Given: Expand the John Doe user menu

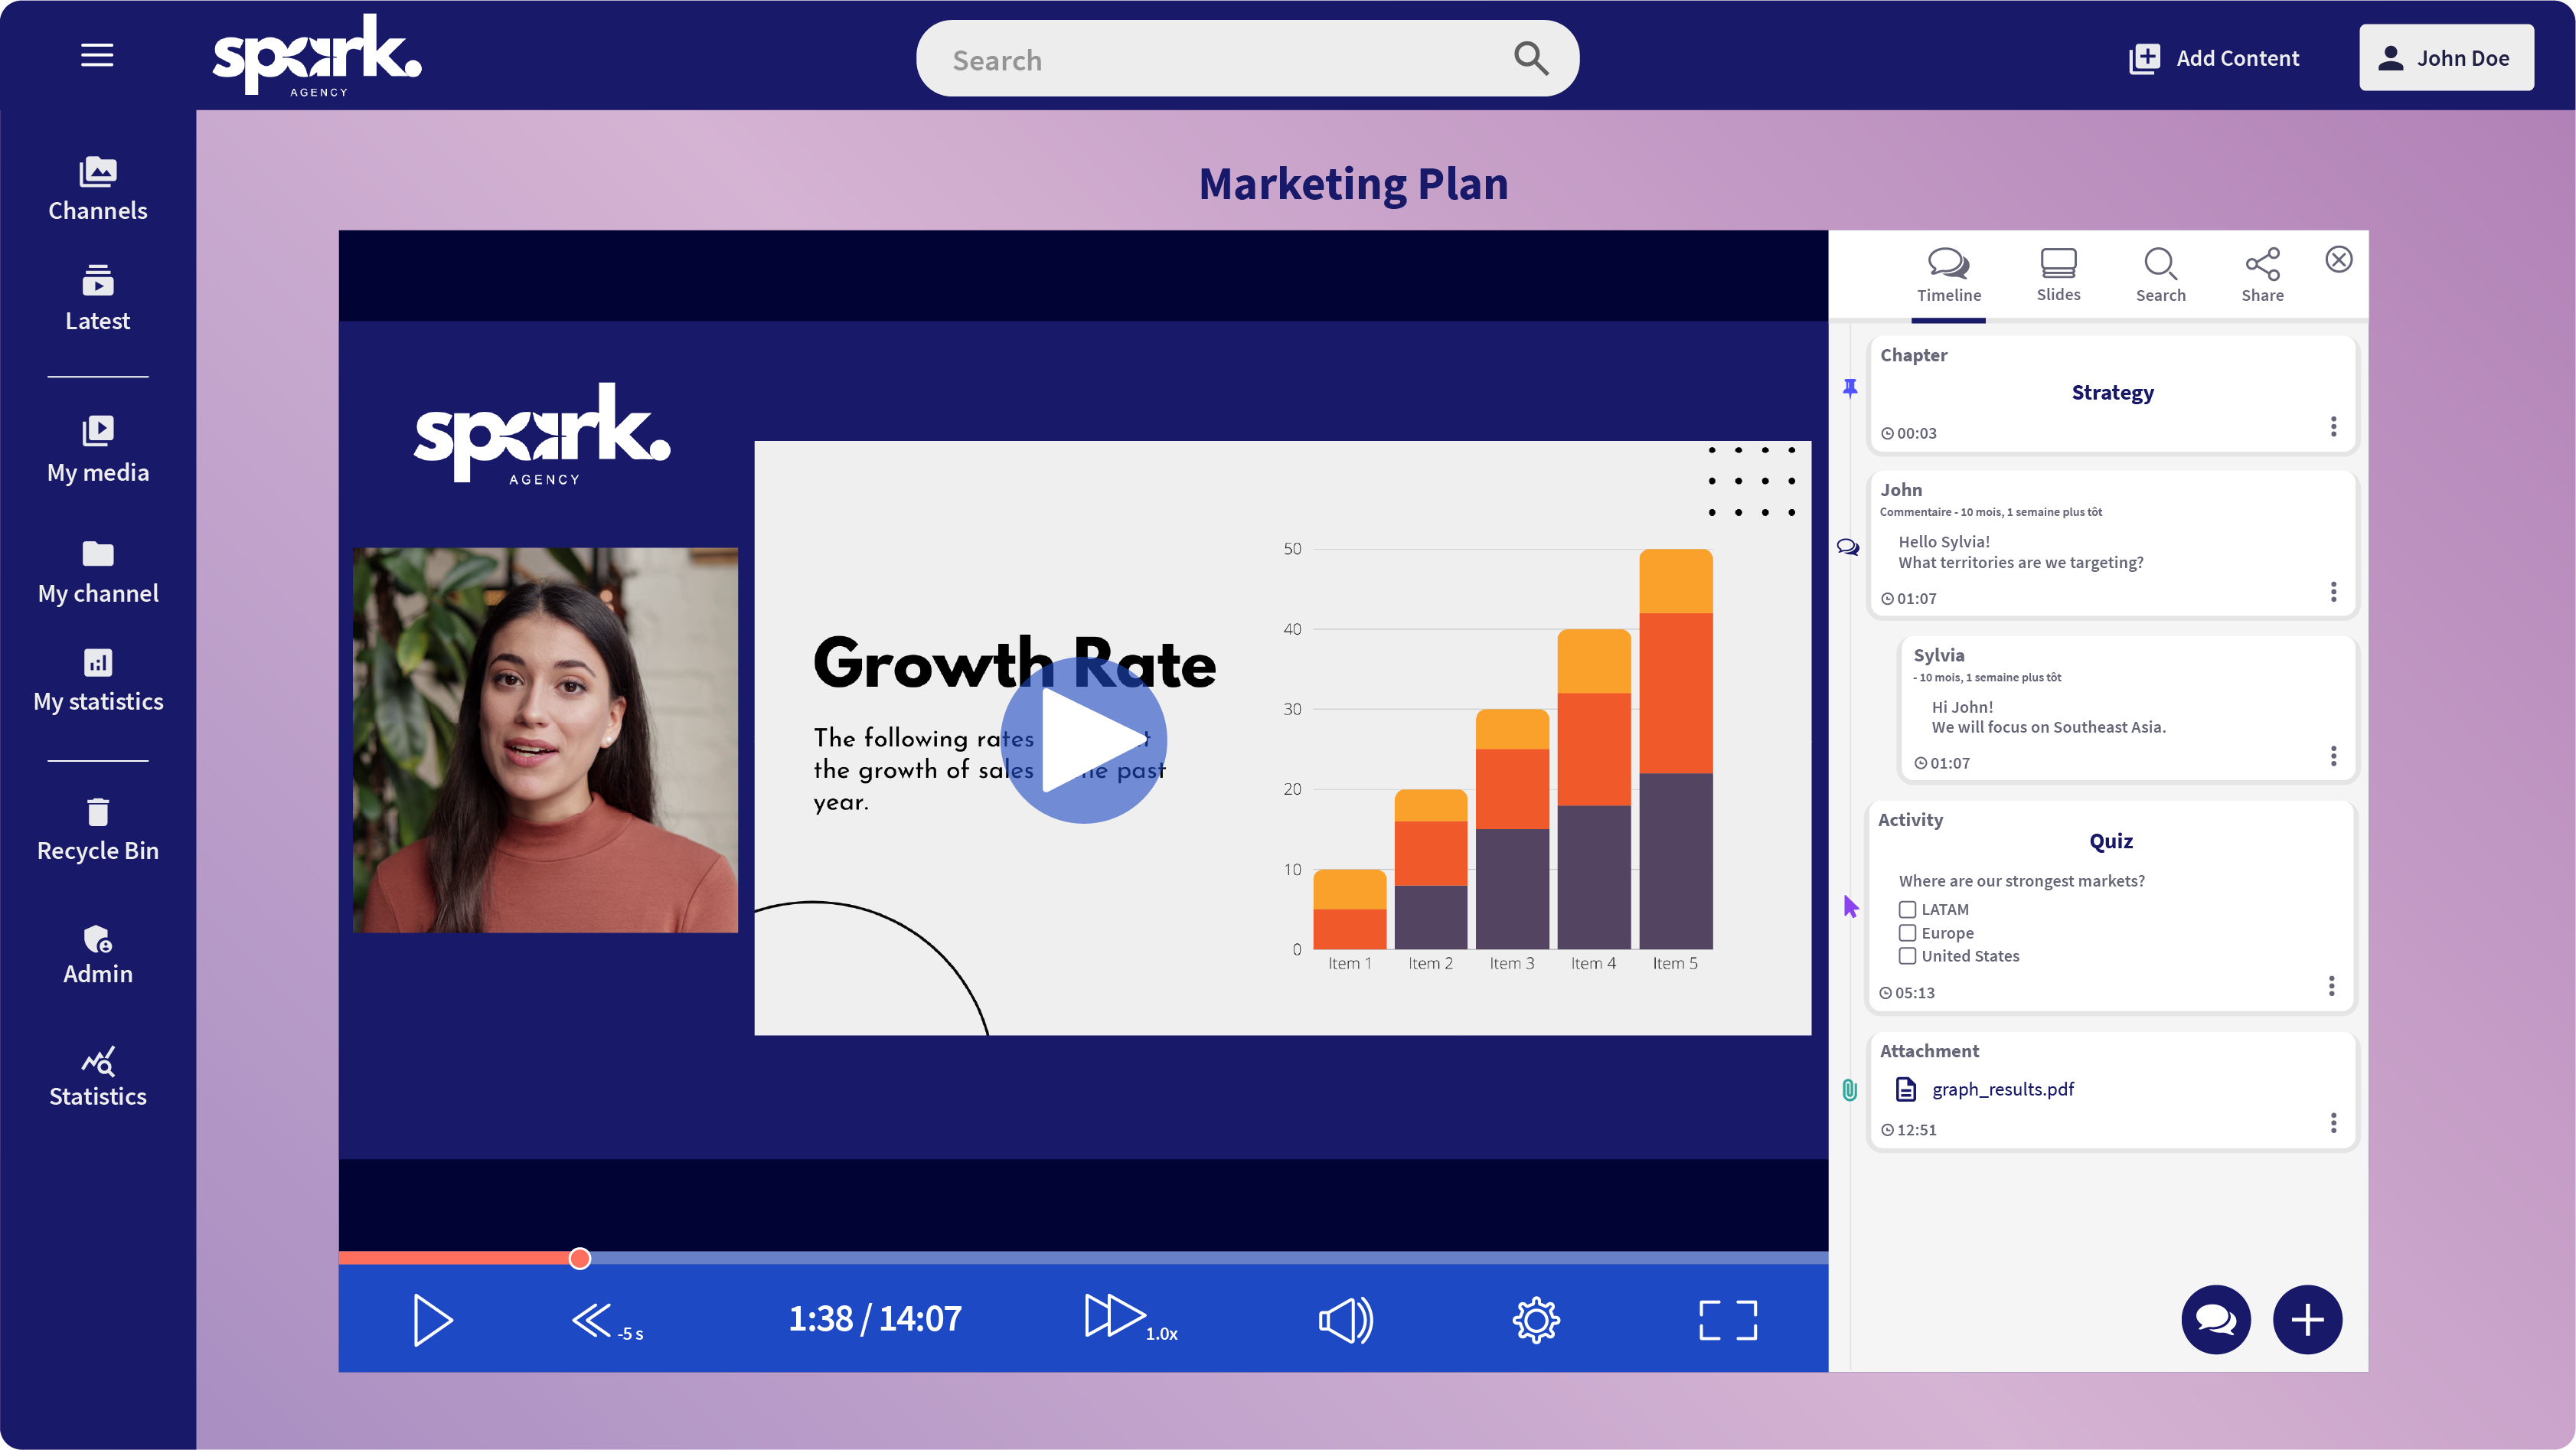Looking at the screenshot, I should tap(2445, 58).
